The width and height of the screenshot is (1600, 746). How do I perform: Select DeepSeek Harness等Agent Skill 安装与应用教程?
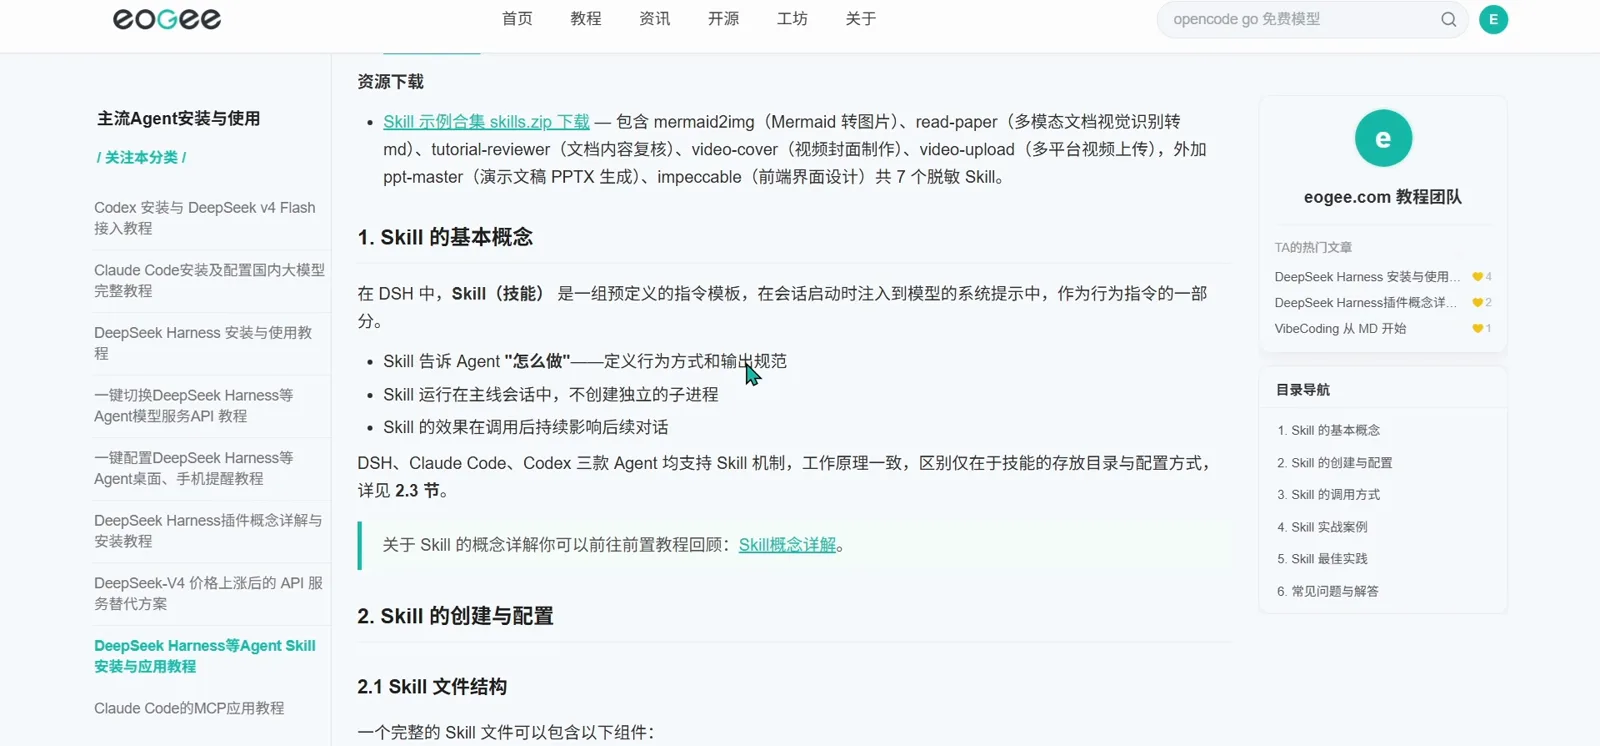pos(205,656)
